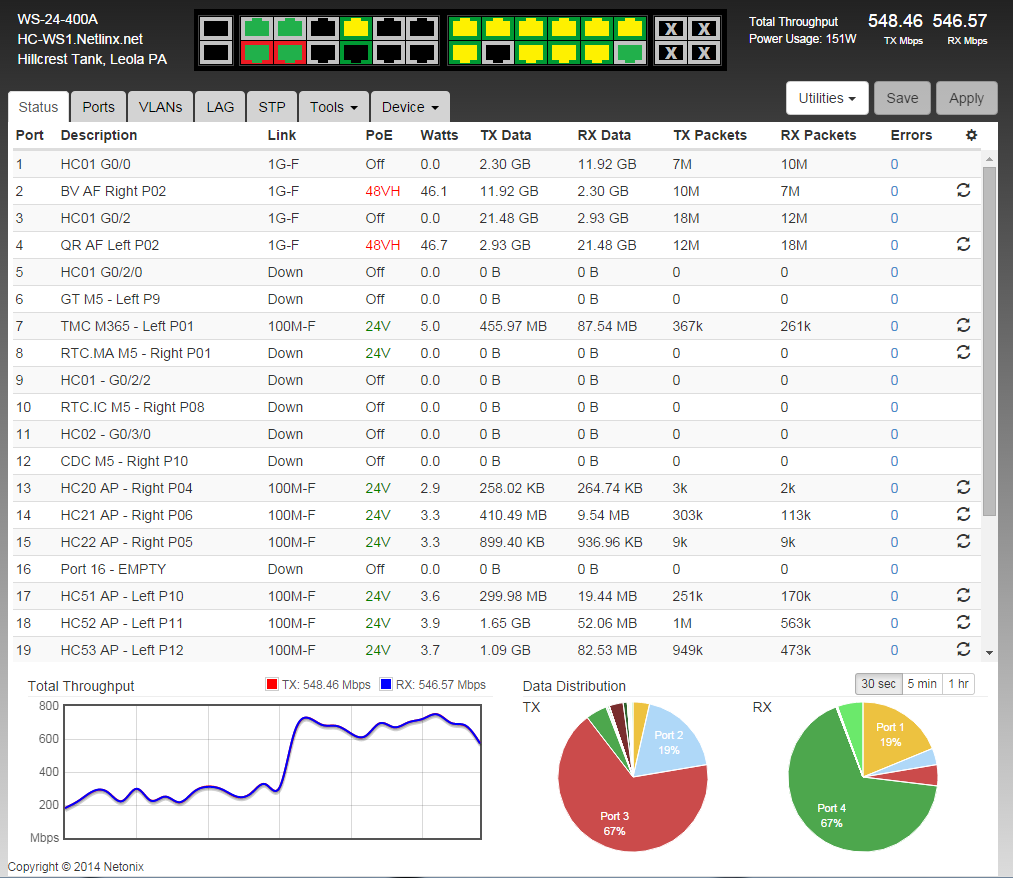Click the Errors 0 link for port 7
Screen dimensions: 1013x878
coord(894,326)
